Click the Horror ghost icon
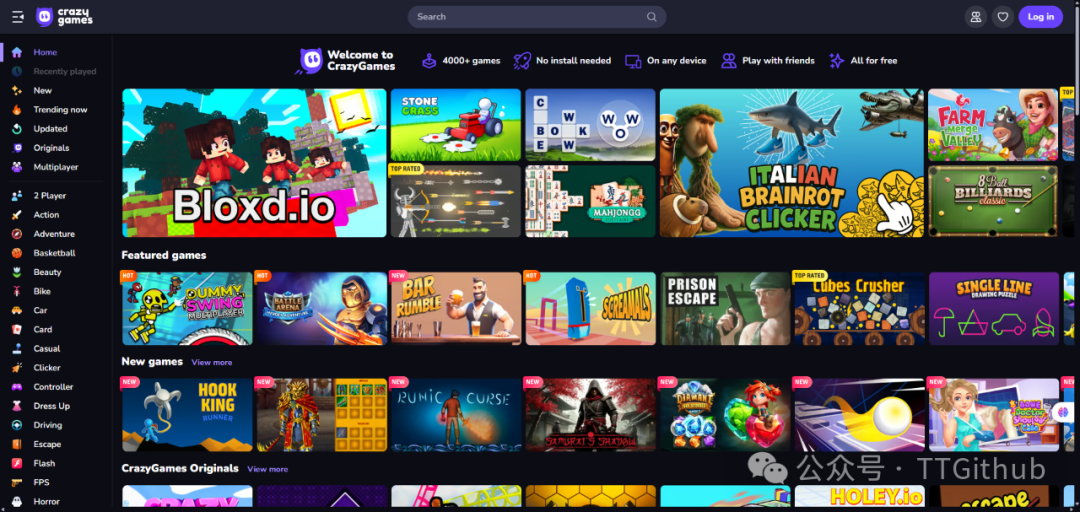The width and height of the screenshot is (1080, 512). pyautogui.click(x=17, y=502)
